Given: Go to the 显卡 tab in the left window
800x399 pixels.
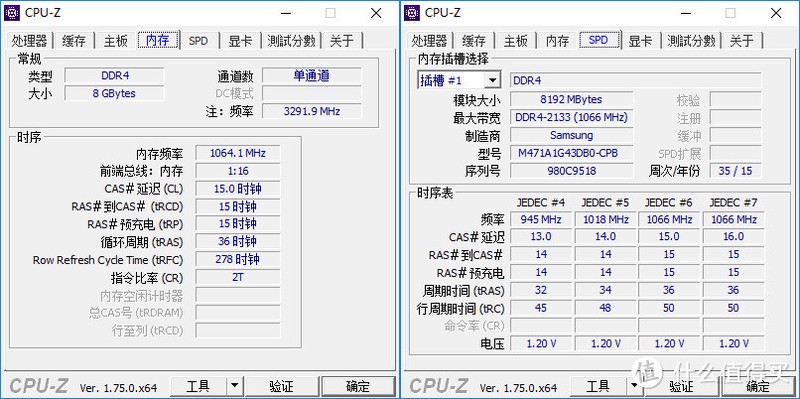Looking at the screenshot, I should [240, 41].
